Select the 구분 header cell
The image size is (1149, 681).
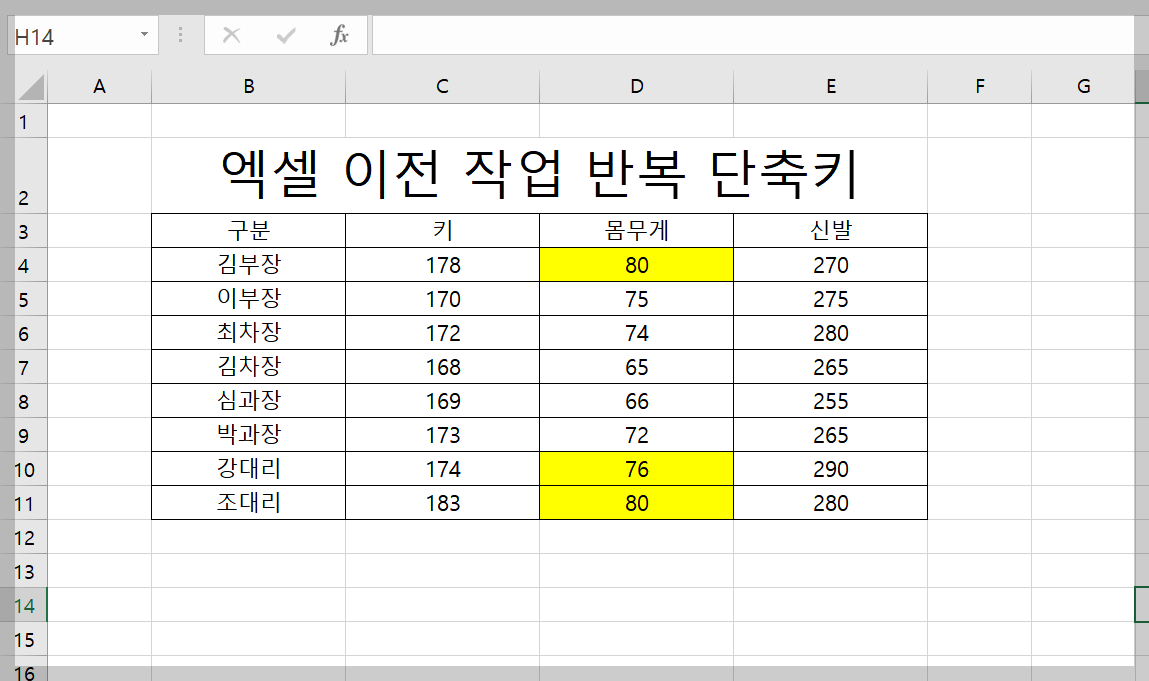tap(247, 230)
